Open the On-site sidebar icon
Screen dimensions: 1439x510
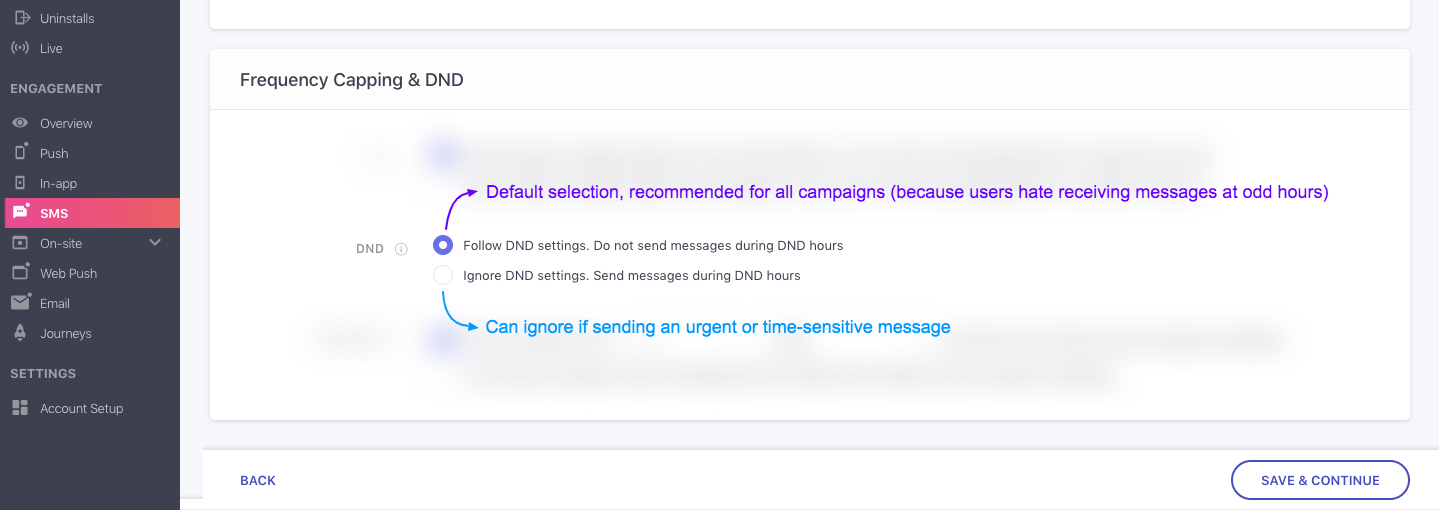(x=20, y=243)
